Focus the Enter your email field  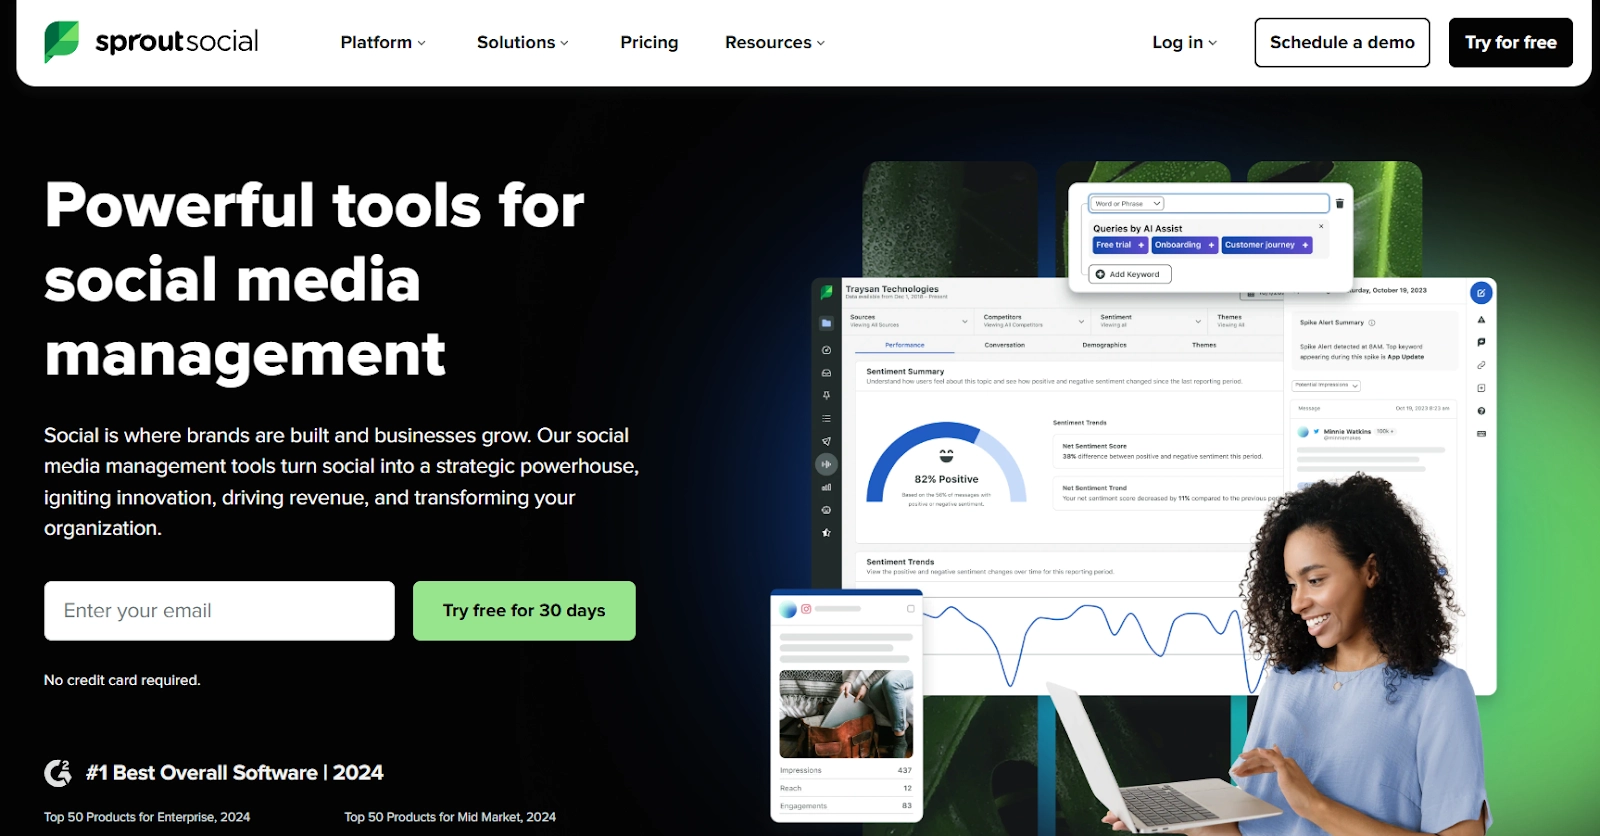(220, 611)
